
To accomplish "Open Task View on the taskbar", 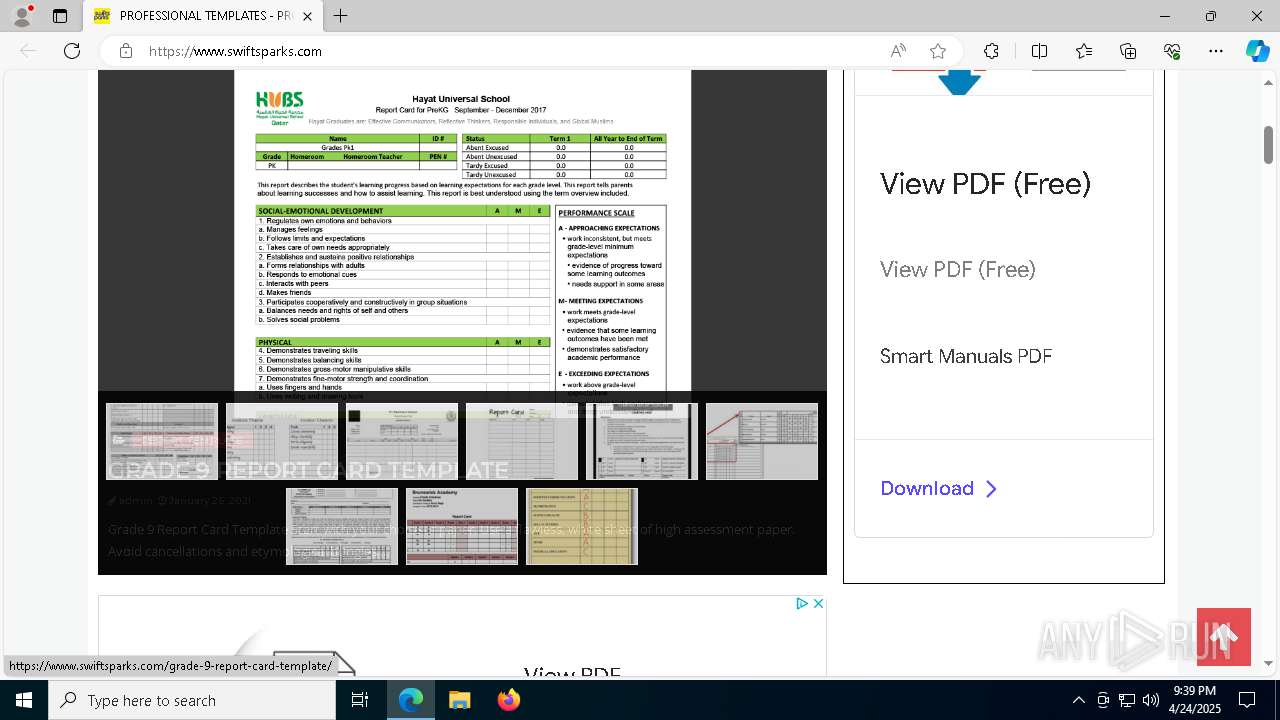I will coord(360,700).
